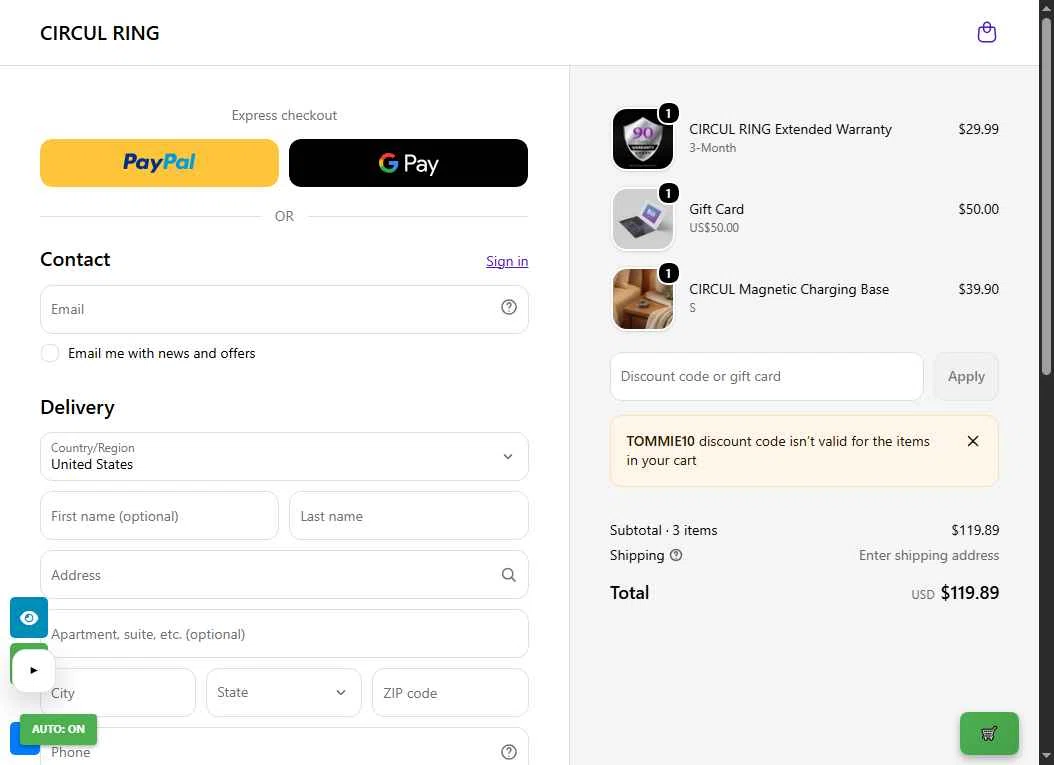Click the address search magnifier icon

pyautogui.click(x=509, y=575)
